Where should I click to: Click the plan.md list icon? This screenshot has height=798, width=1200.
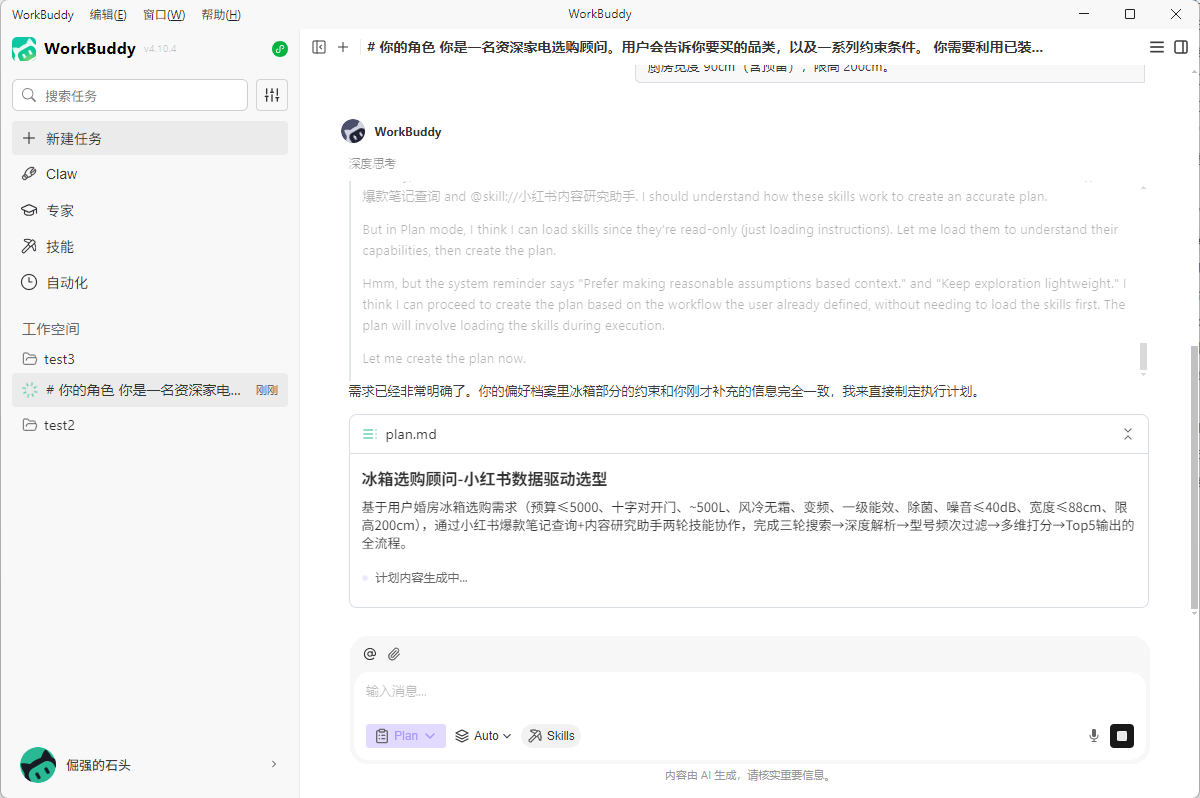(x=370, y=434)
